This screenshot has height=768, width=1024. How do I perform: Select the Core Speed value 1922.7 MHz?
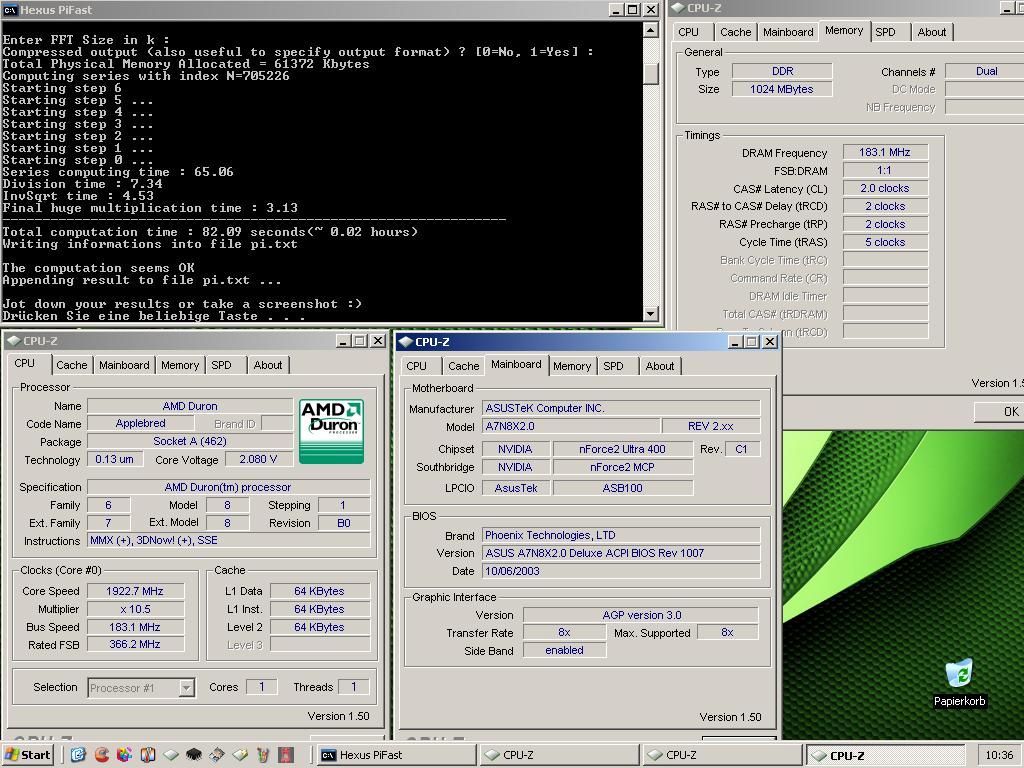coord(135,591)
